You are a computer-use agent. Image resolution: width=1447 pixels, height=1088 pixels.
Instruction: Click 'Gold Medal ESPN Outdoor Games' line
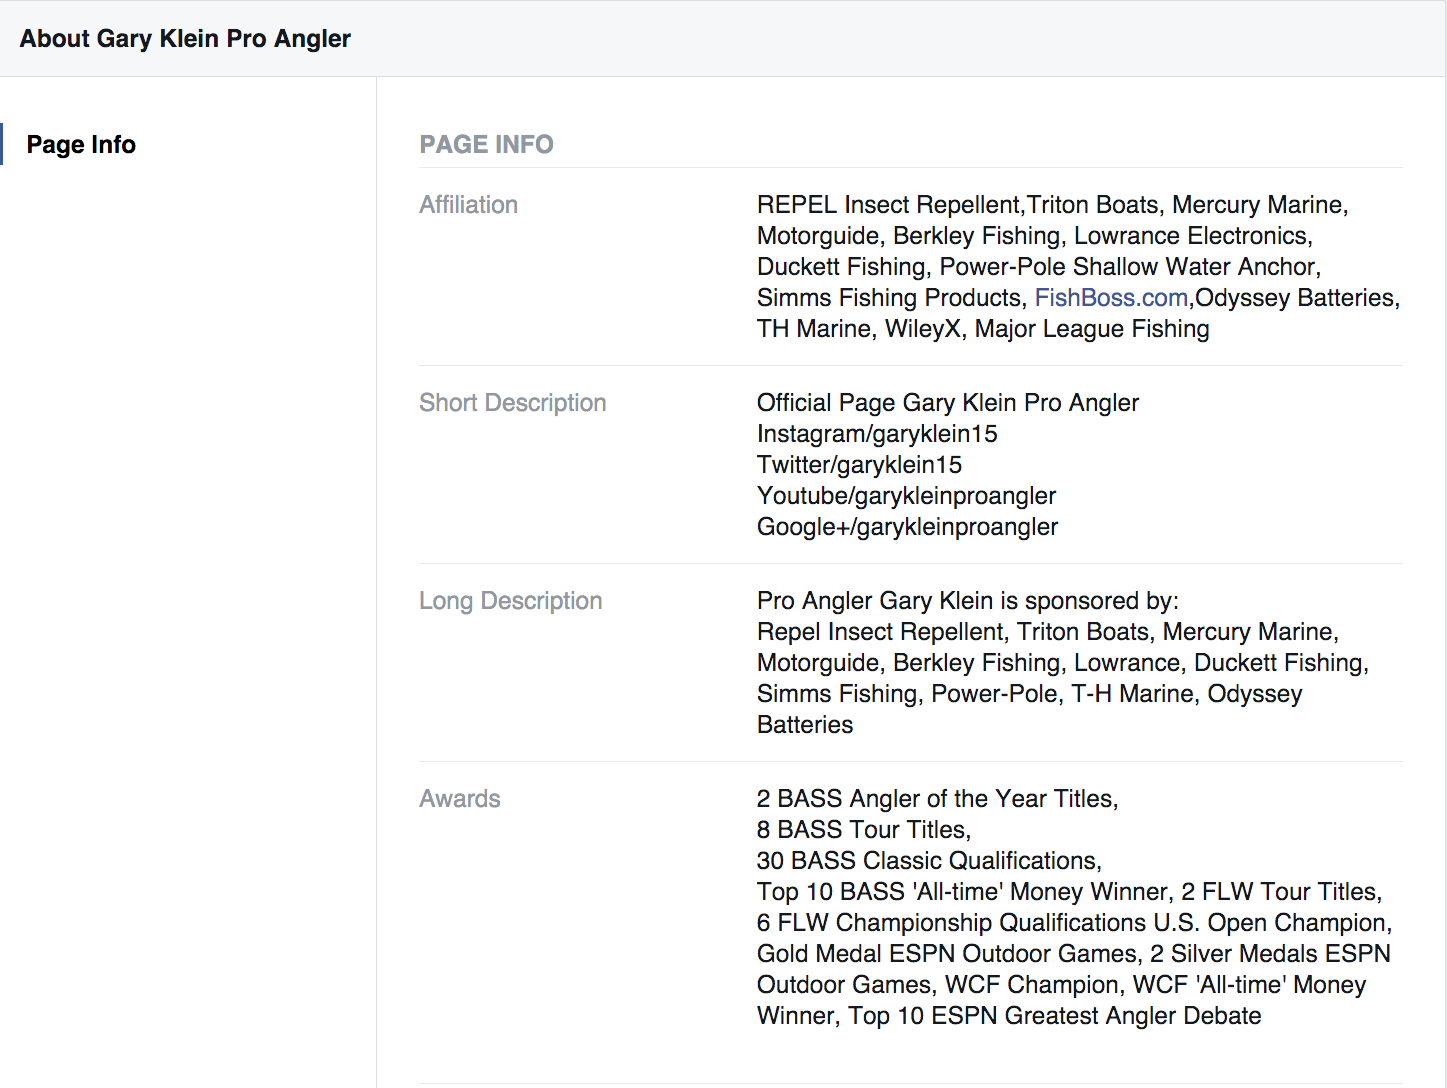(x=1074, y=954)
